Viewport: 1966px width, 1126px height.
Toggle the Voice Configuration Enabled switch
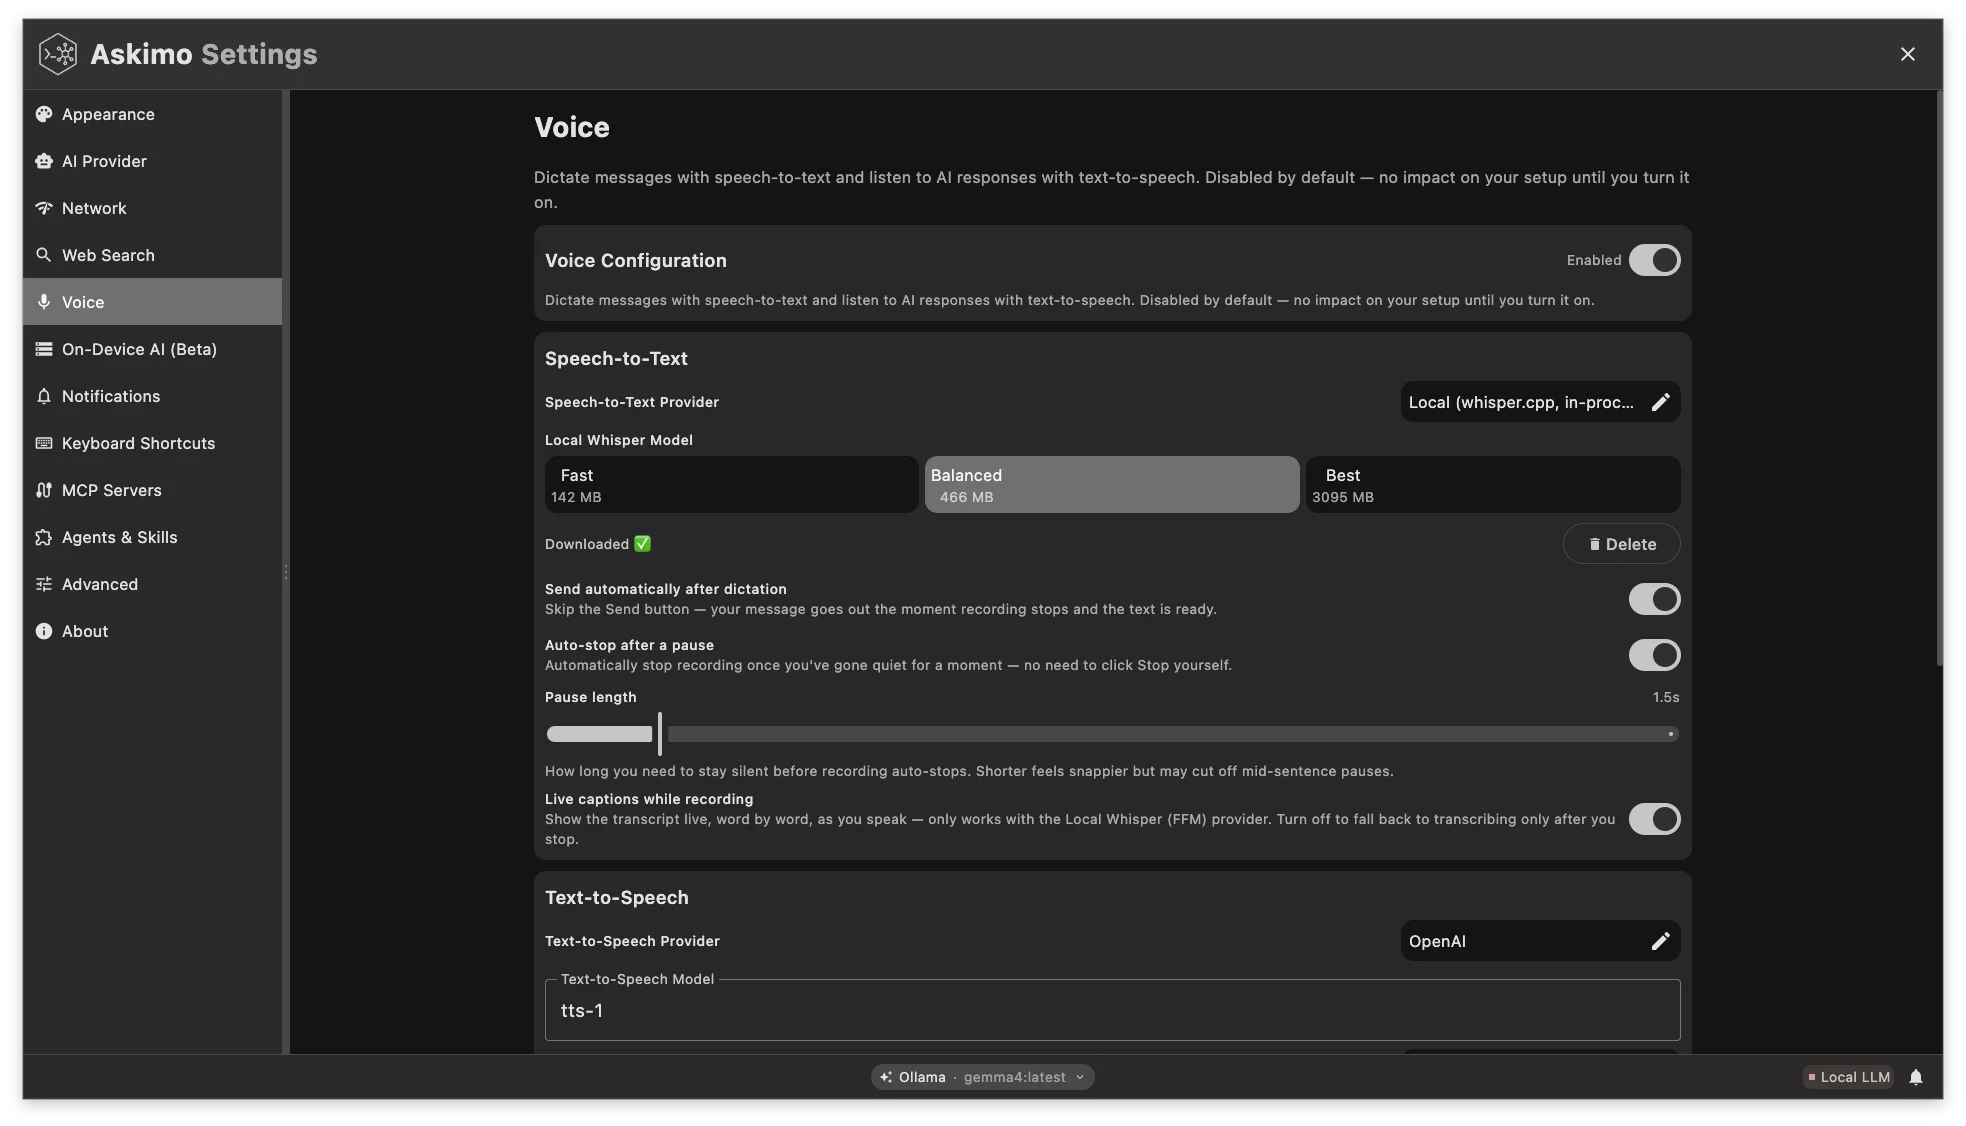(x=1654, y=260)
